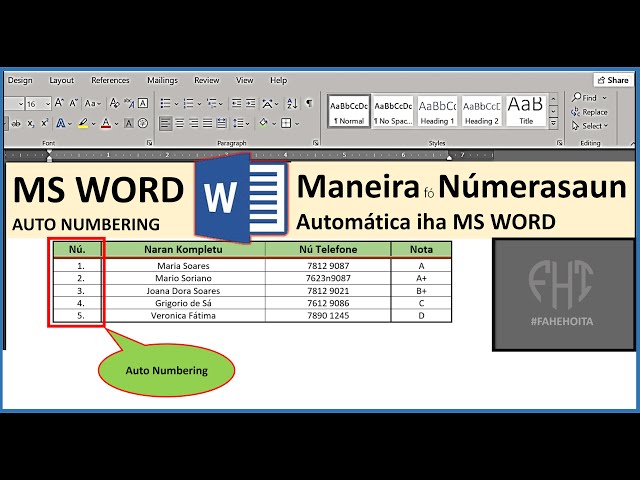
Task: Open the Help tab
Action: pyautogui.click(x=278, y=80)
